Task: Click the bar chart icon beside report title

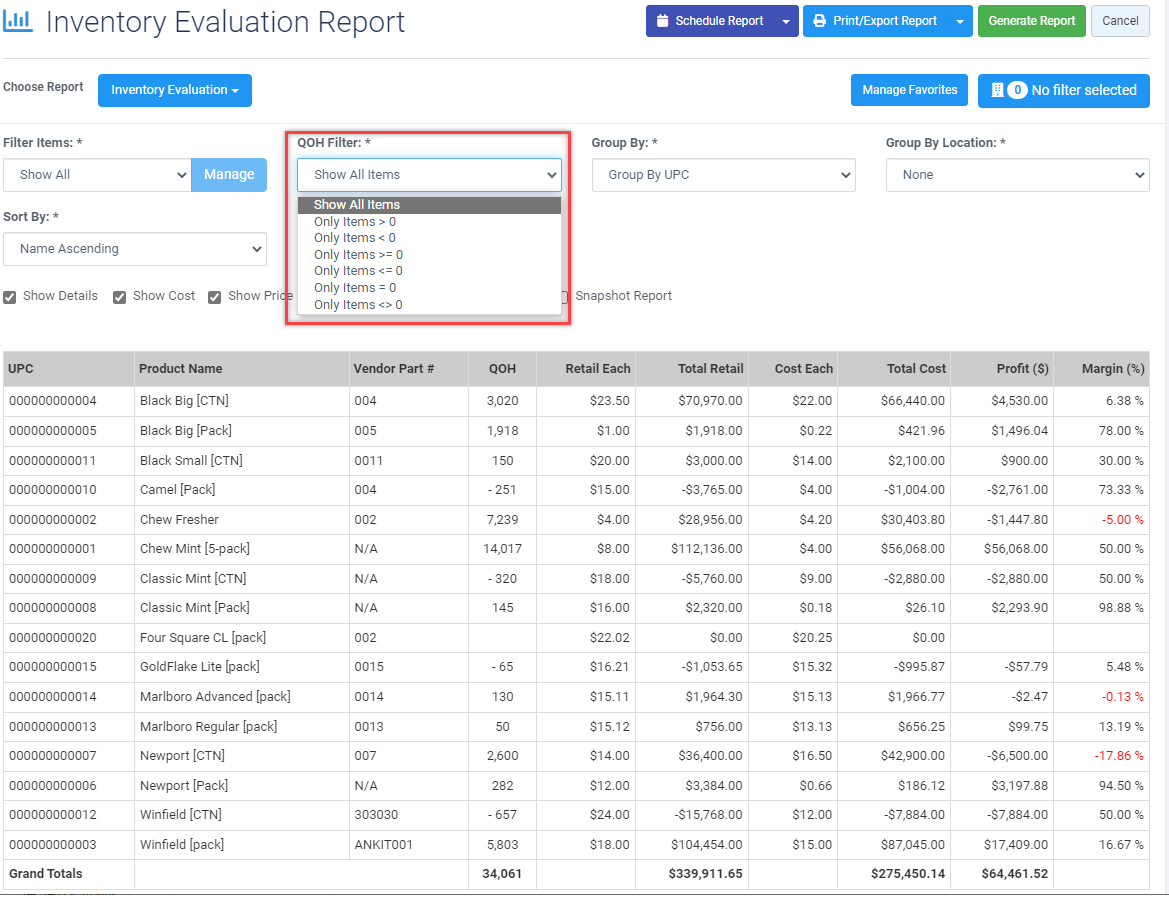Action: [x=18, y=21]
